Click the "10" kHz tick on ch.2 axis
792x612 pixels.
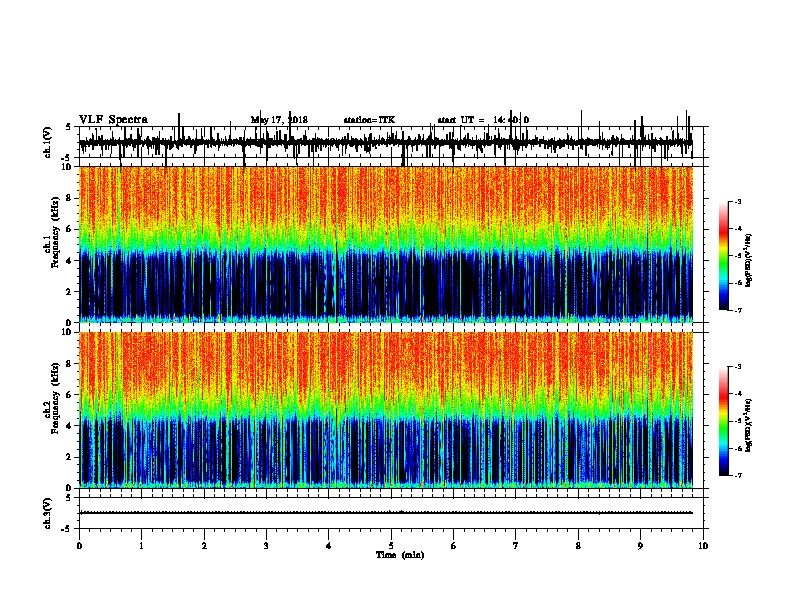67,332
